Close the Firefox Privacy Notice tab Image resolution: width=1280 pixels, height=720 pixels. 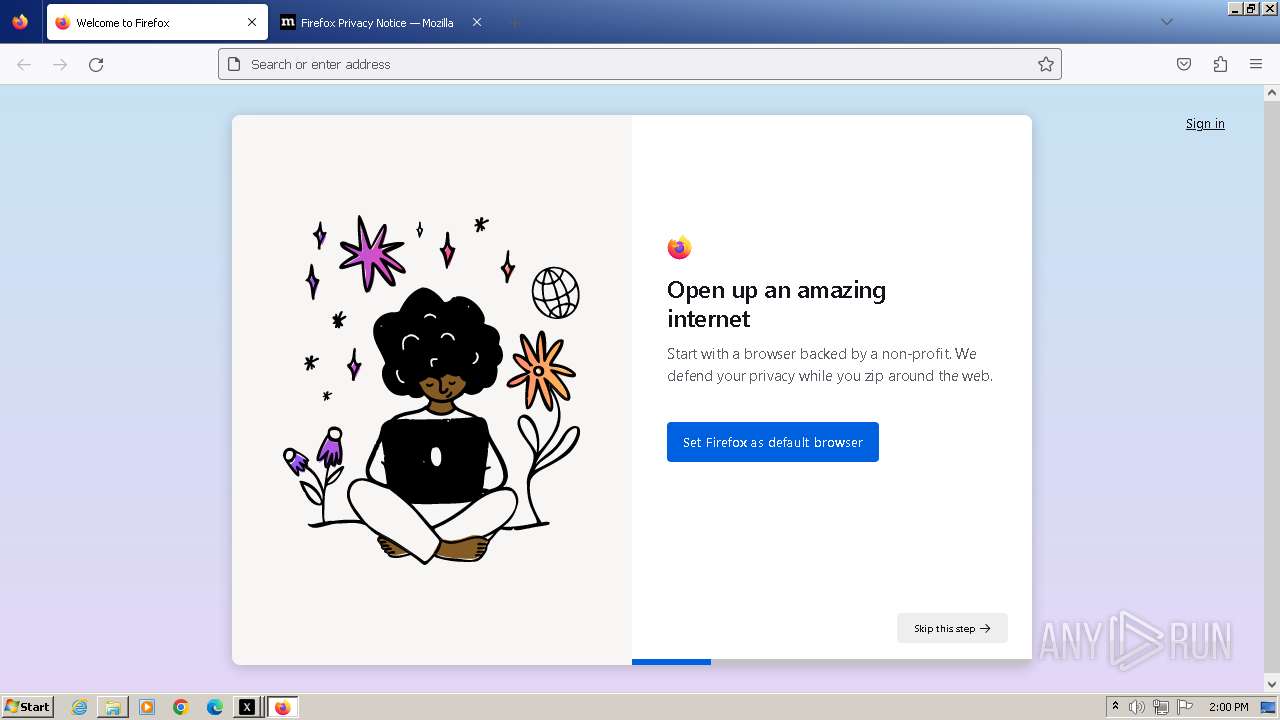coord(476,22)
